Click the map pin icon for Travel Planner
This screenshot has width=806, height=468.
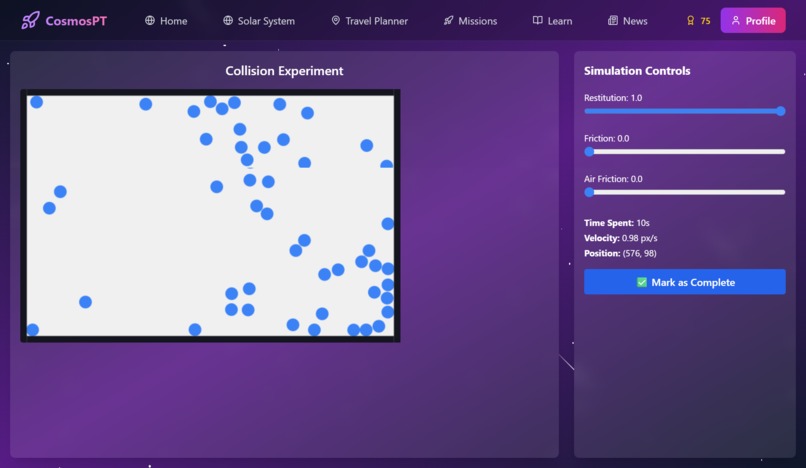coord(336,21)
